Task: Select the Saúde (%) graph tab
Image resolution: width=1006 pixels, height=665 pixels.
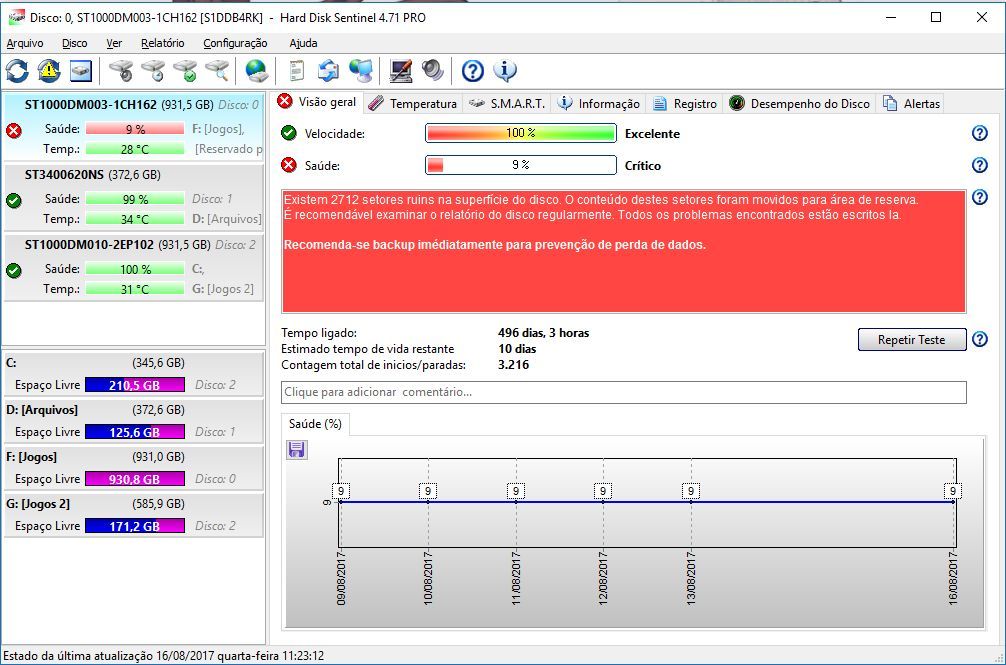Action: click(315, 424)
